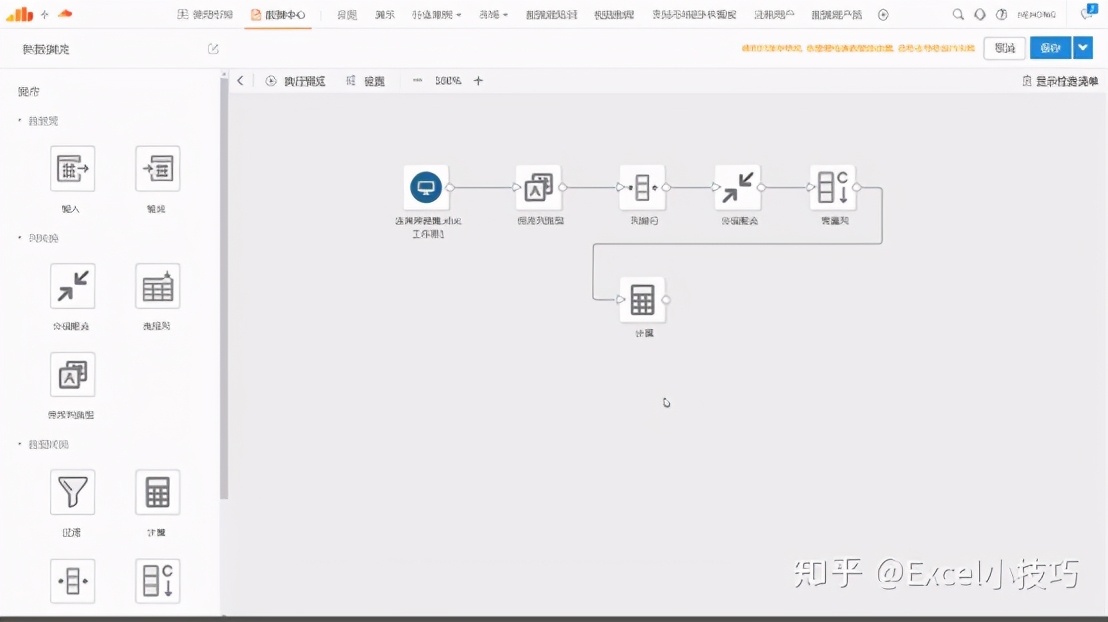Select the Output node in the left sidebar
Image resolution: width=1108 pixels, height=622 pixels.
tap(156, 169)
